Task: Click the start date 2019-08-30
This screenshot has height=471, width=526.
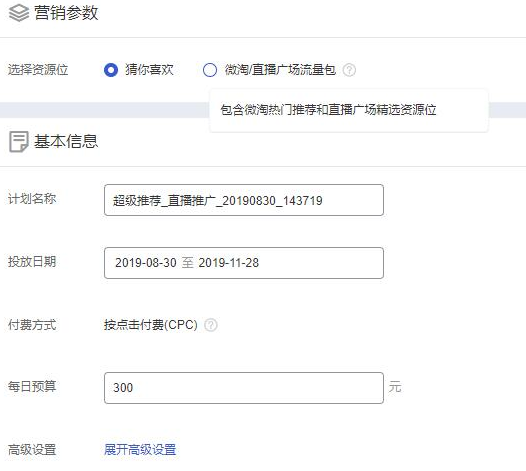Action: (146, 263)
